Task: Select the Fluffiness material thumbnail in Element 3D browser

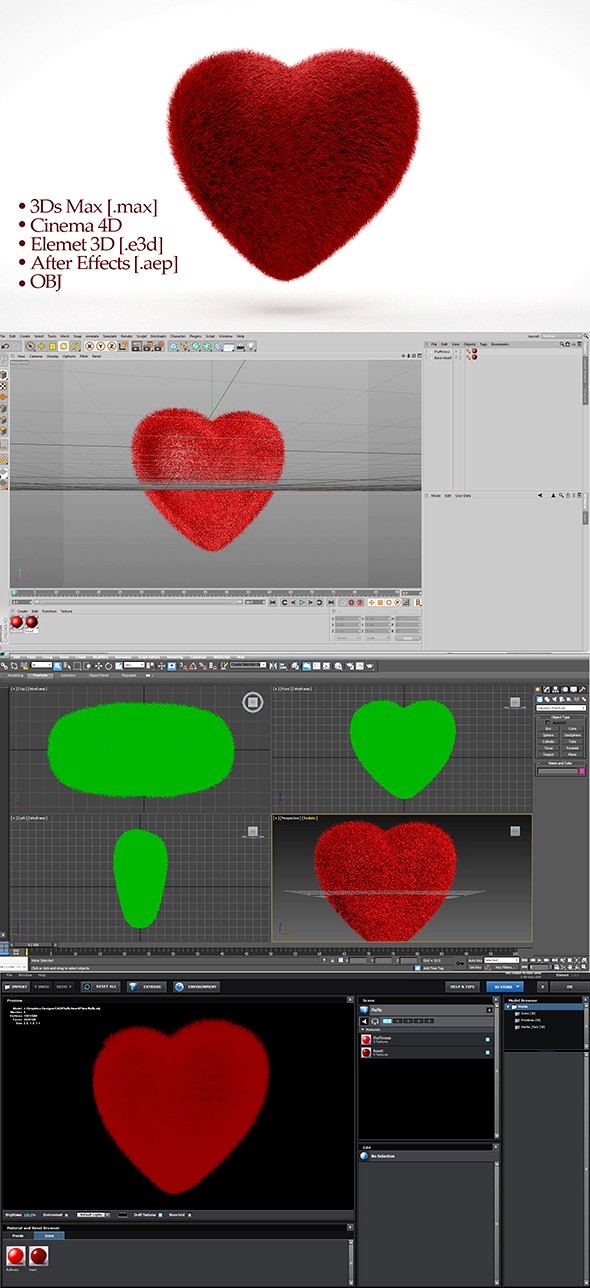Action: pyautogui.click(x=16, y=1256)
